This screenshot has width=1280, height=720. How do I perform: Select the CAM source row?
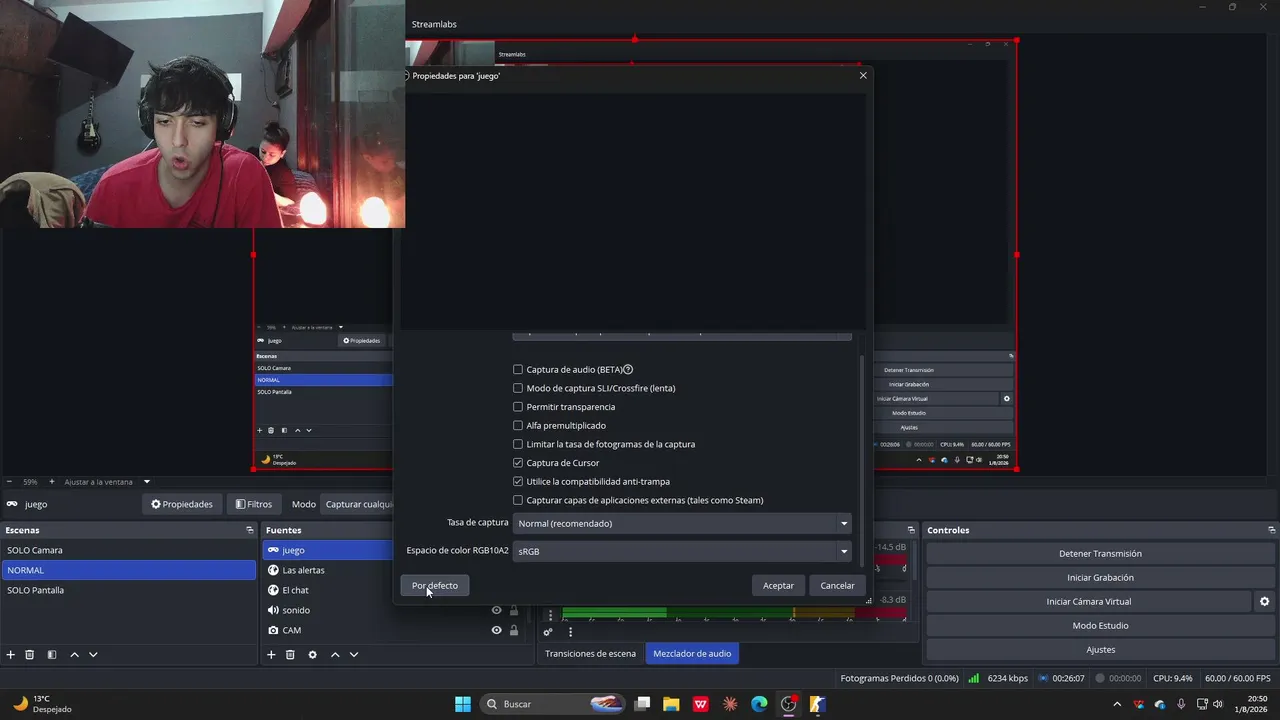396,630
